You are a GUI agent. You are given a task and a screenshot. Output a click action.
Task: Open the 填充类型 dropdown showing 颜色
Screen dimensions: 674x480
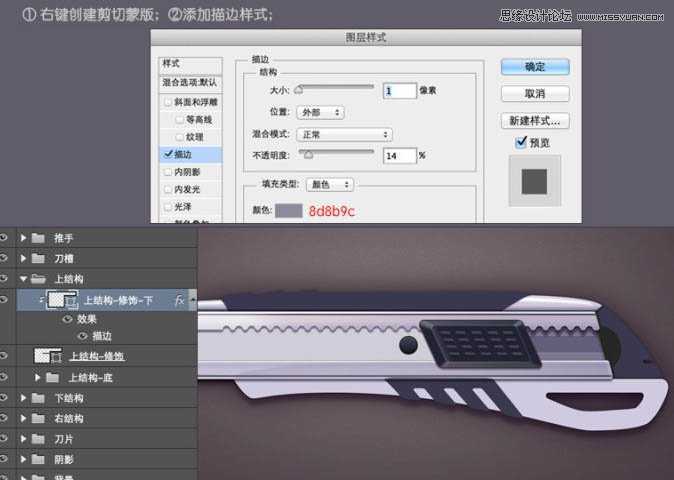(330, 185)
